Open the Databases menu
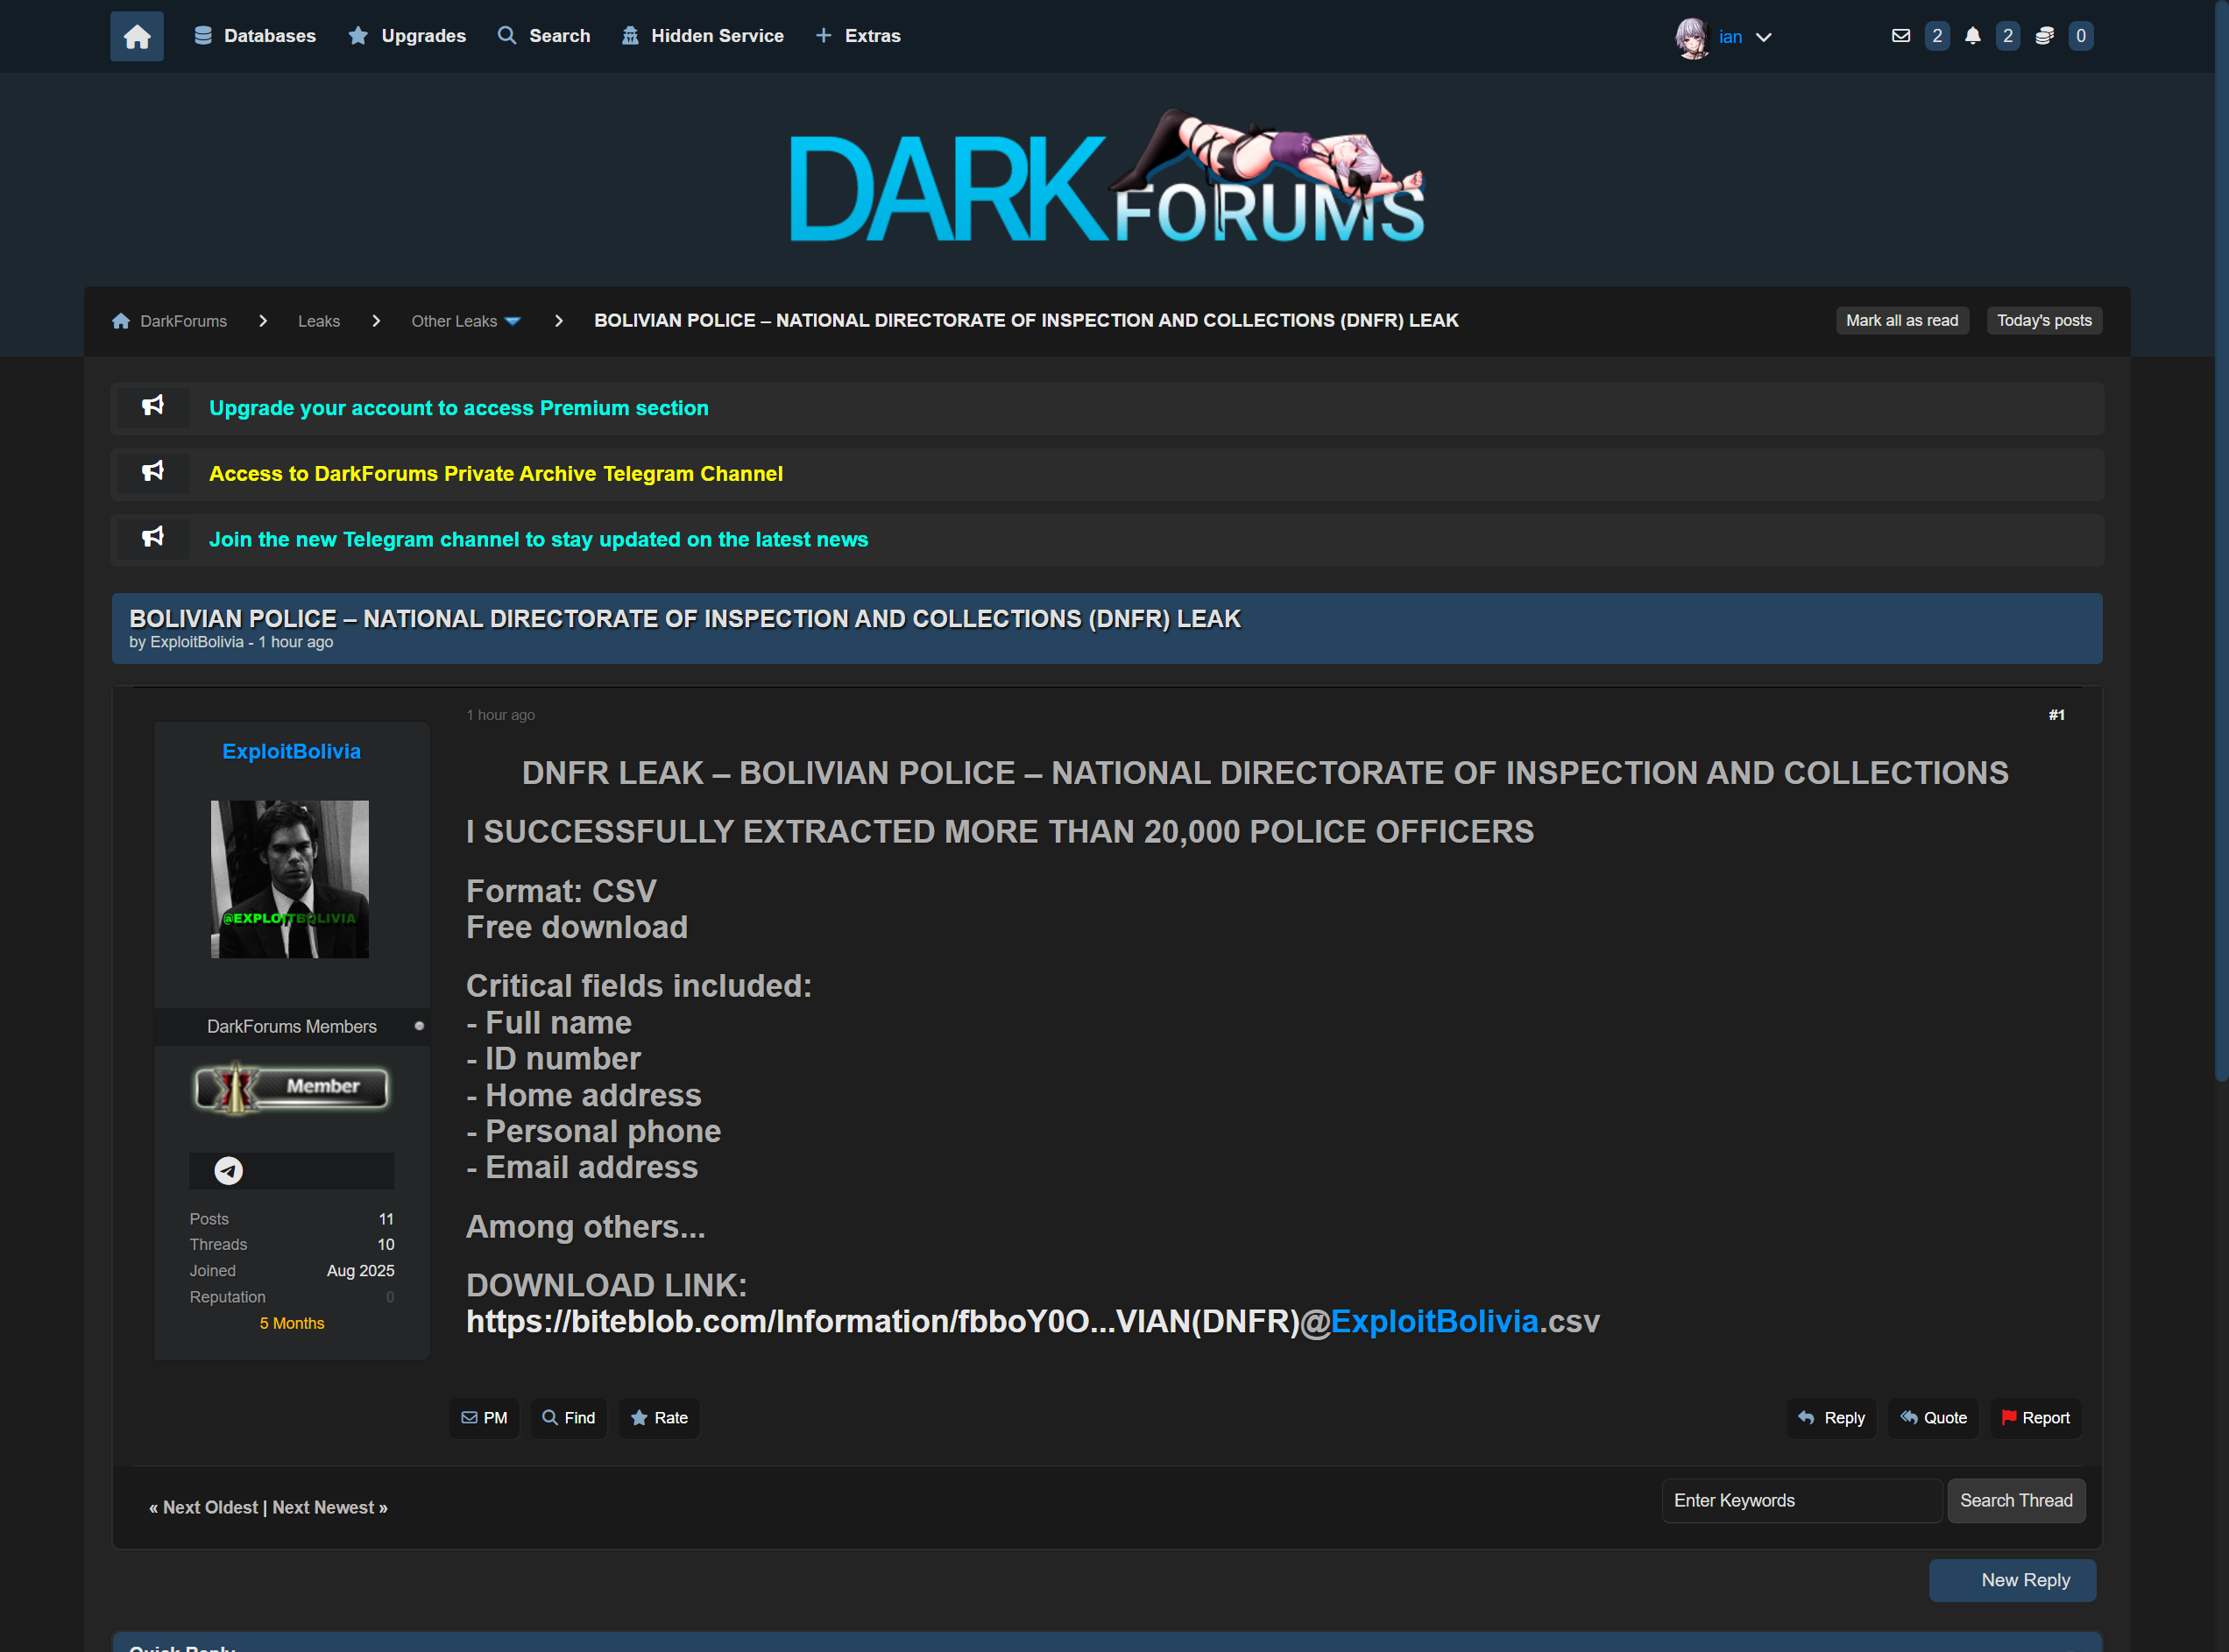This screenshot has height=1652, width=2229. (254, 36)
